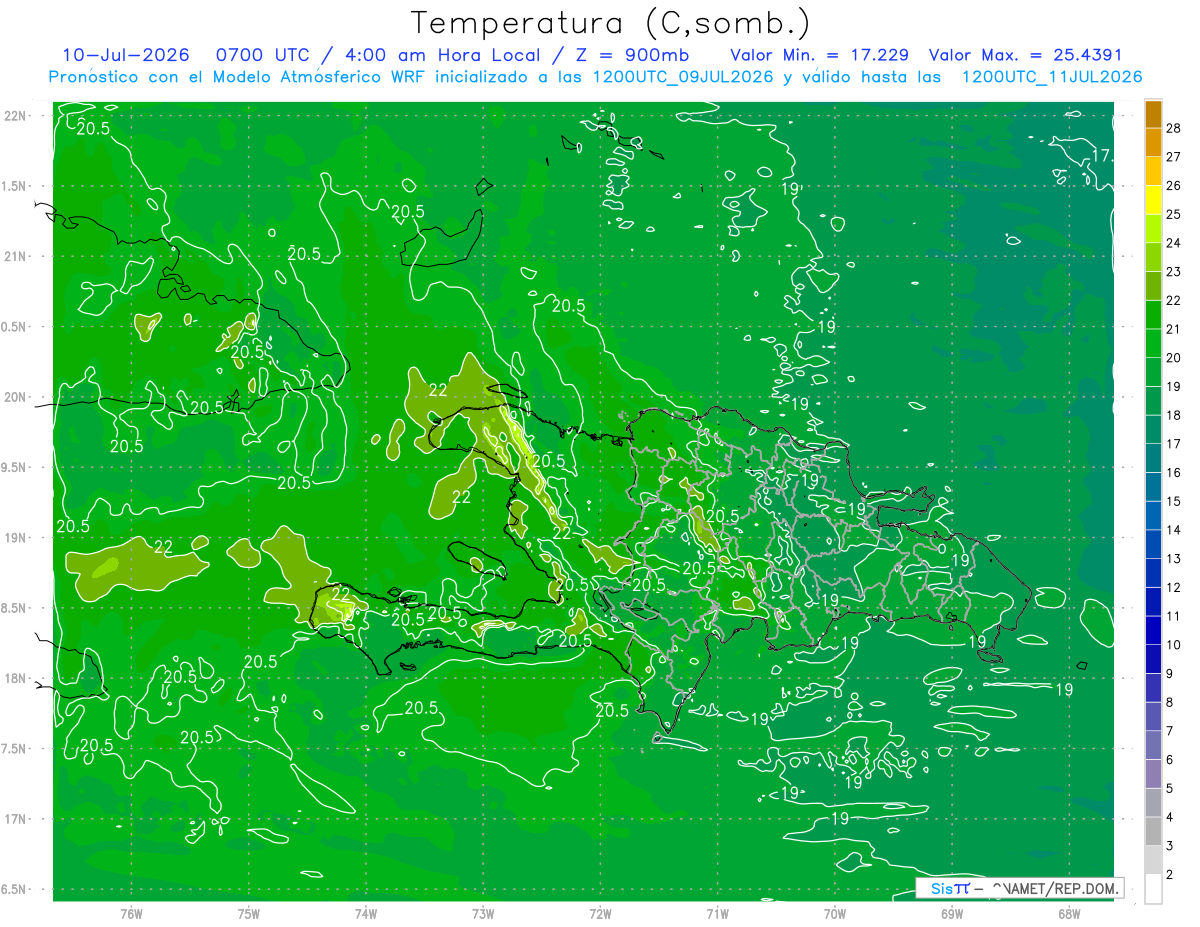
Task: Click the 8 label on the color scale
Action: pos(1170,702)
